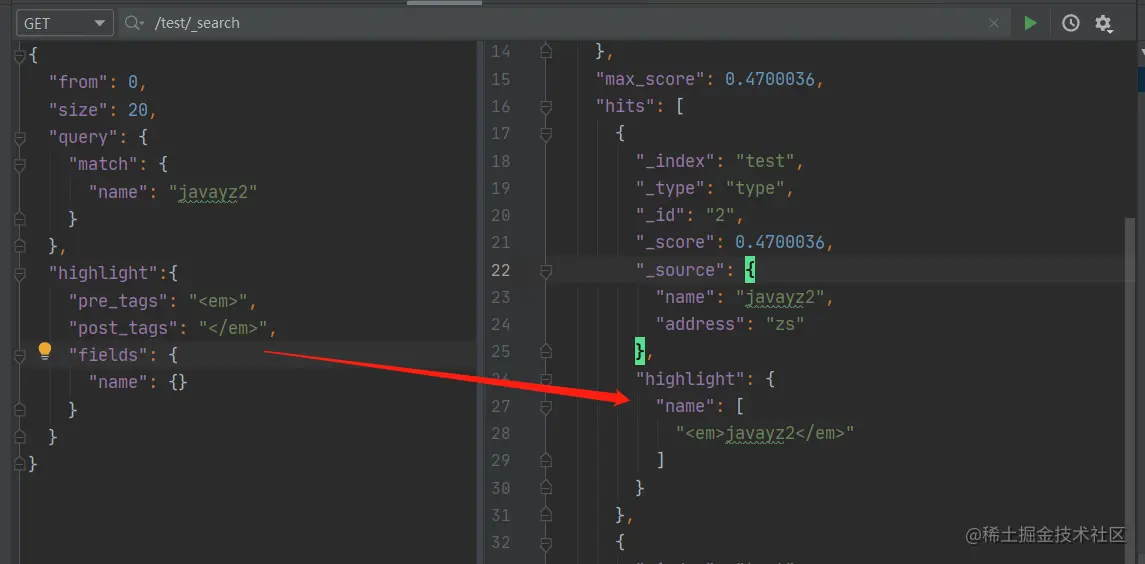Click the "javayz2" value in request query
The width and height of the screenshot is (1145, 564).
(213, 192)
